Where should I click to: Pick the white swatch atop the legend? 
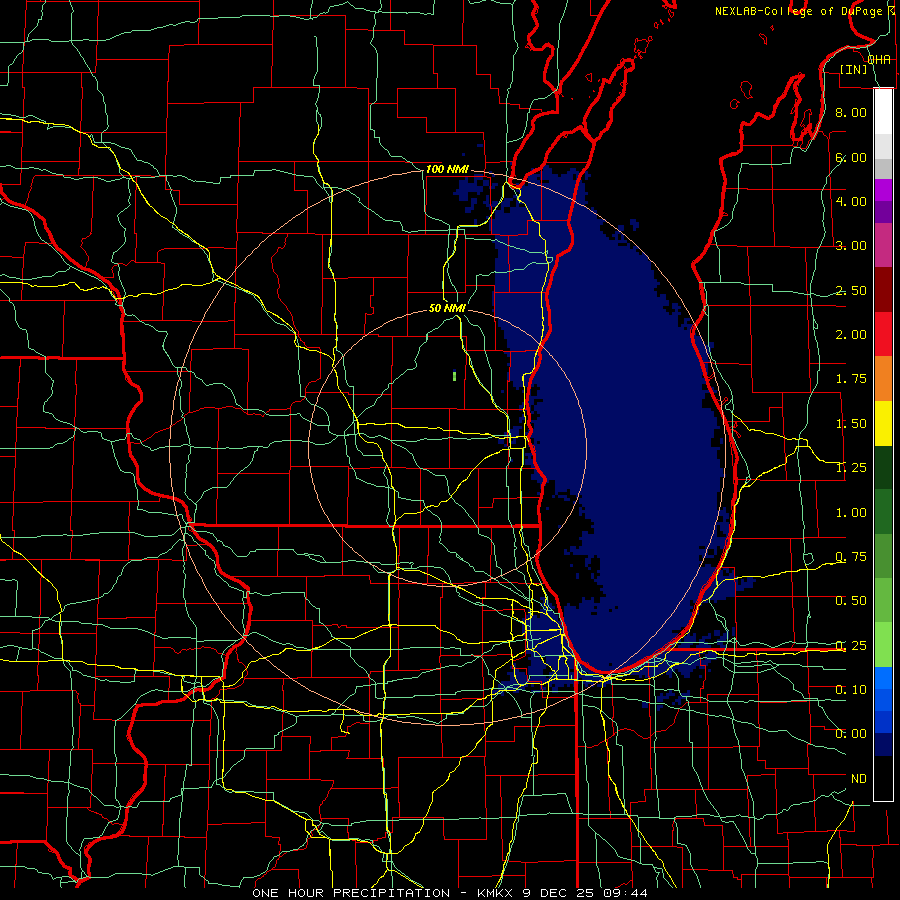tap(883, 111)
